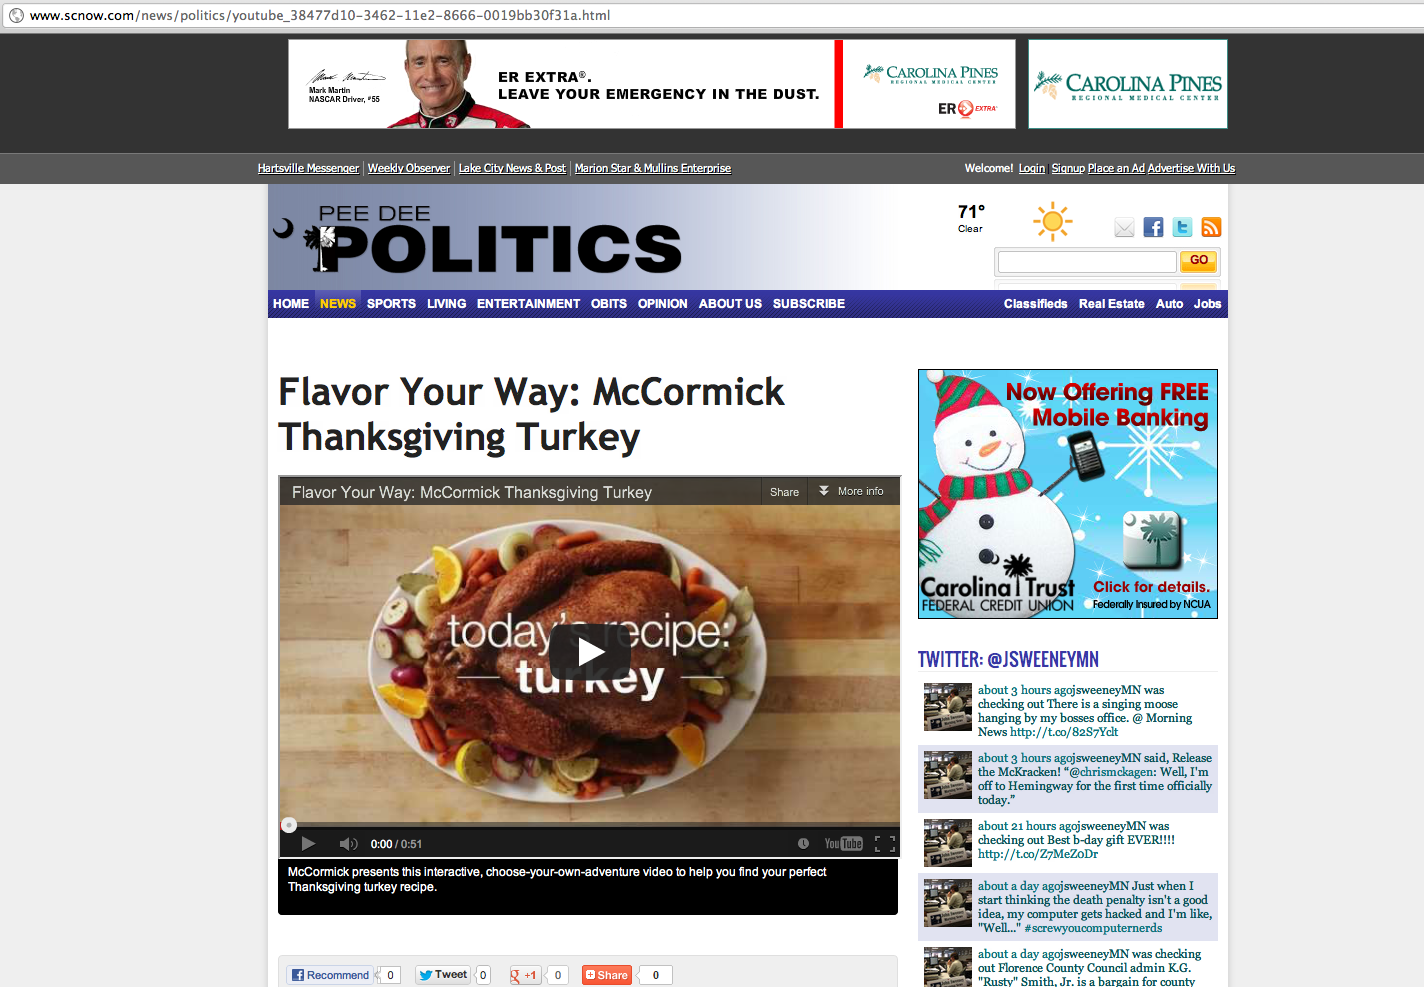Expand More info on the video
1424x987 pixels.
(852, 491)
